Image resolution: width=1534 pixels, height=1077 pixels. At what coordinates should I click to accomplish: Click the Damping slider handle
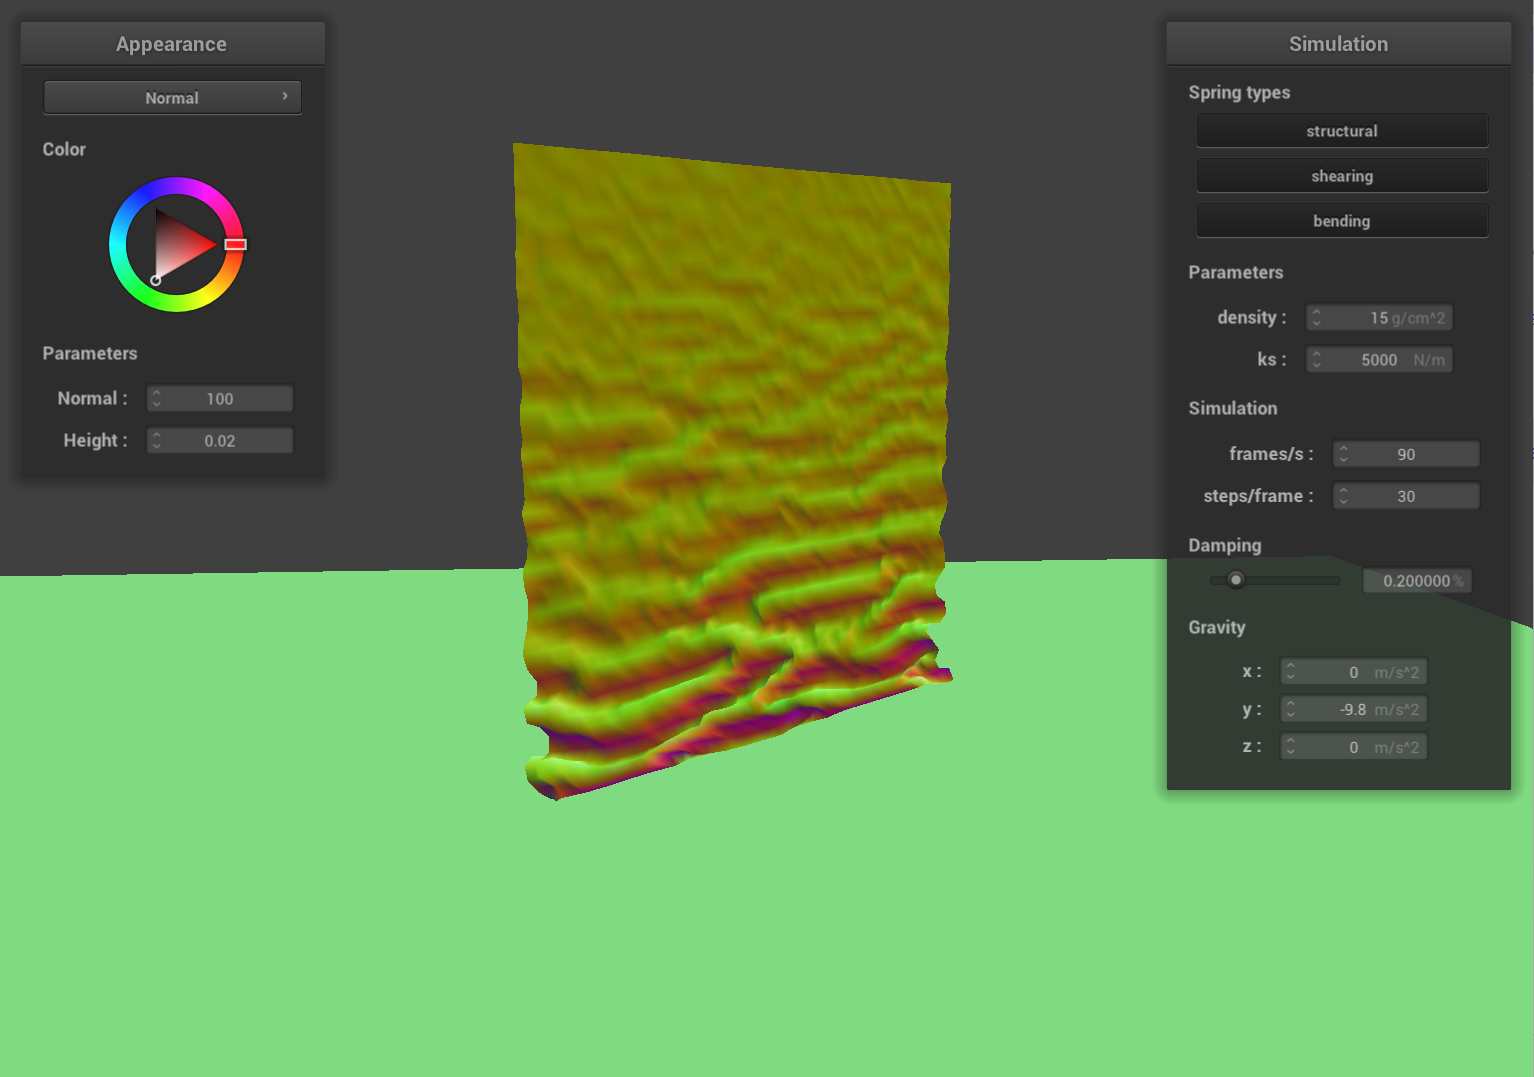point(1236,580)
